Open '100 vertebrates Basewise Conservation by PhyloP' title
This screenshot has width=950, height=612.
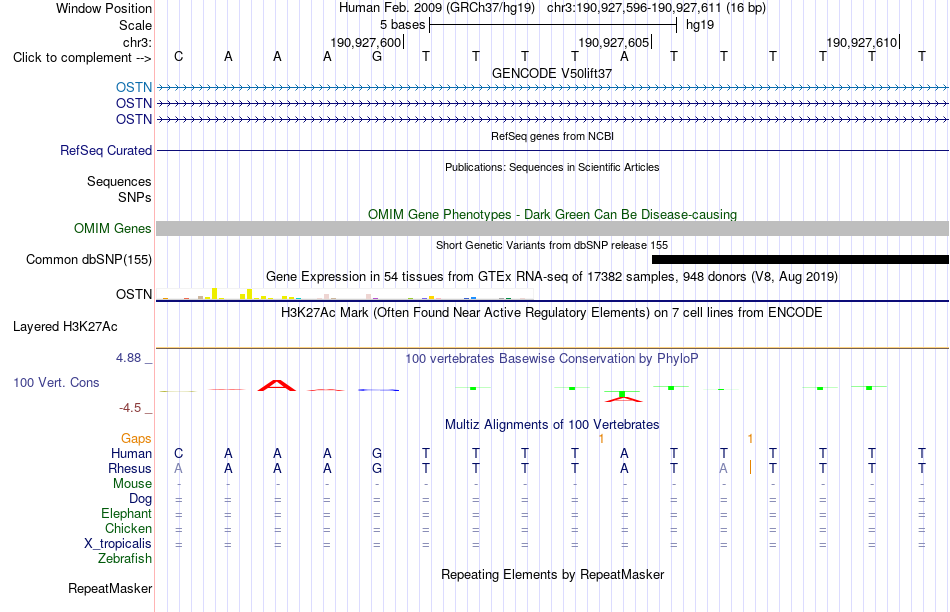tap(552, 359)
